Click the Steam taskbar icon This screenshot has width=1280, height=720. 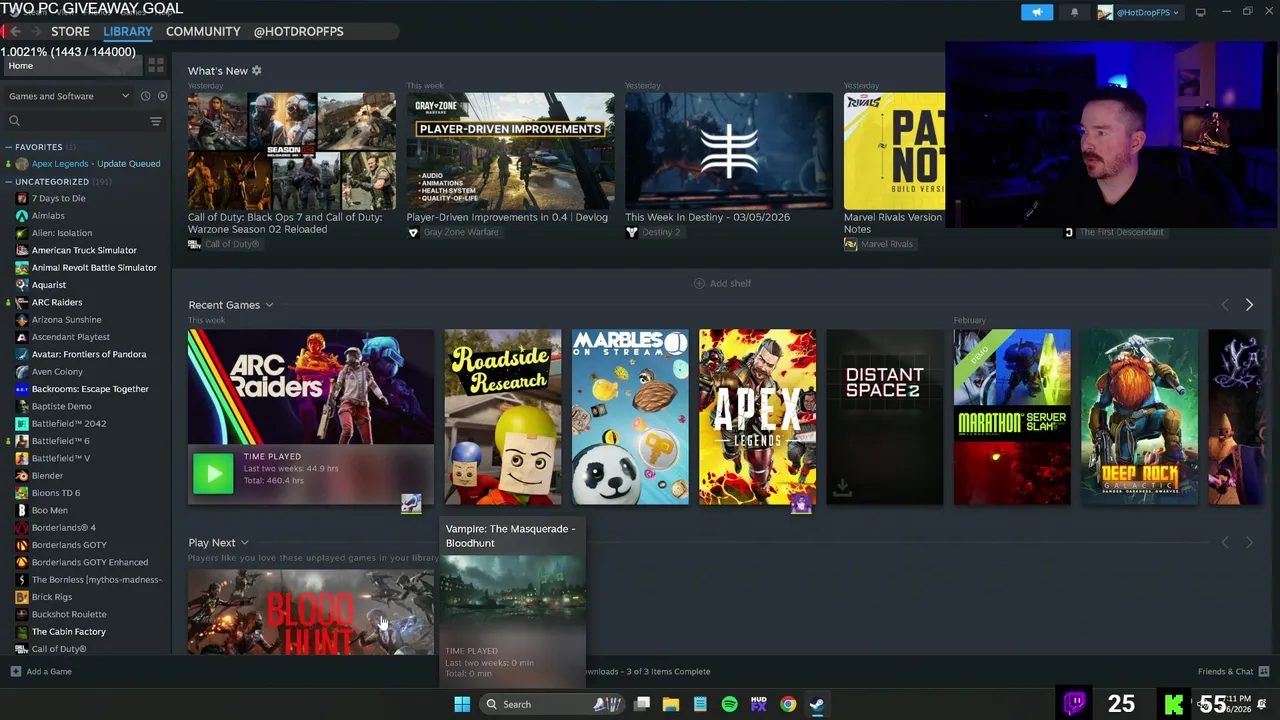[817, 704]
